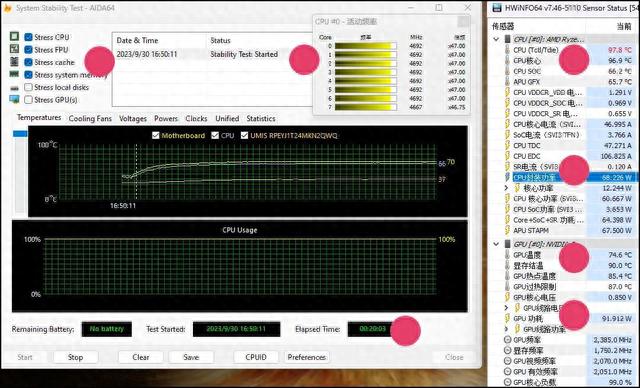Click the CPU chip icon beside Stress CPU
This screenshot has height=388, width=640.
(x=14, y=37)
